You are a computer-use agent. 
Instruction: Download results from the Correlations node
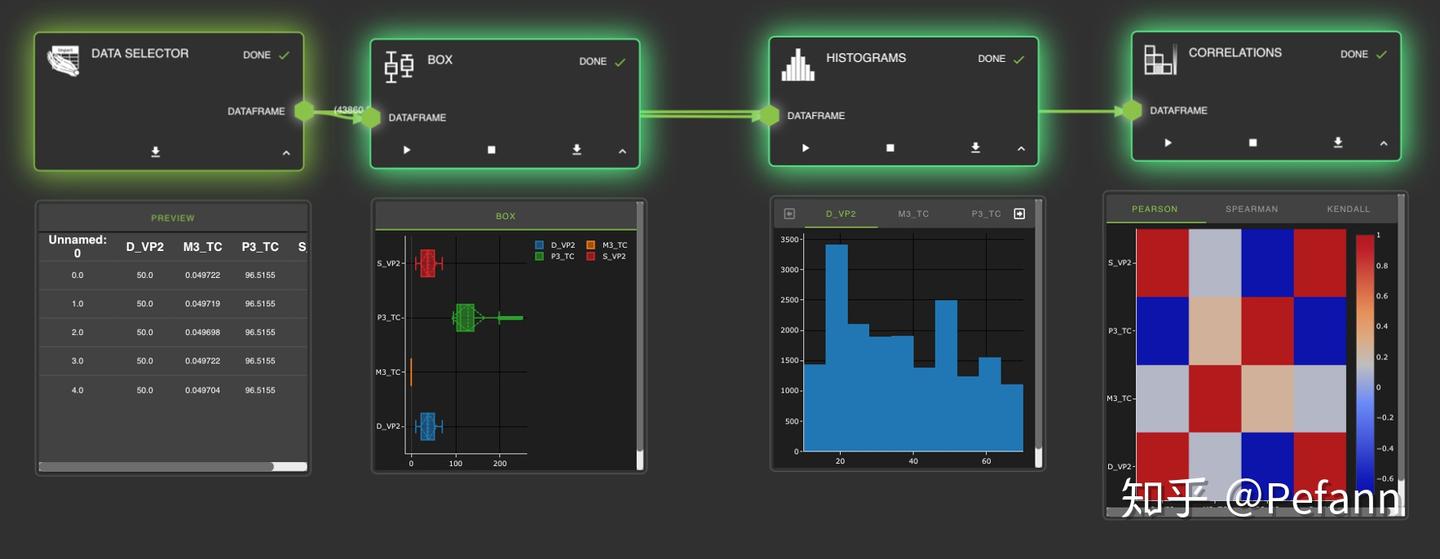1338,143
